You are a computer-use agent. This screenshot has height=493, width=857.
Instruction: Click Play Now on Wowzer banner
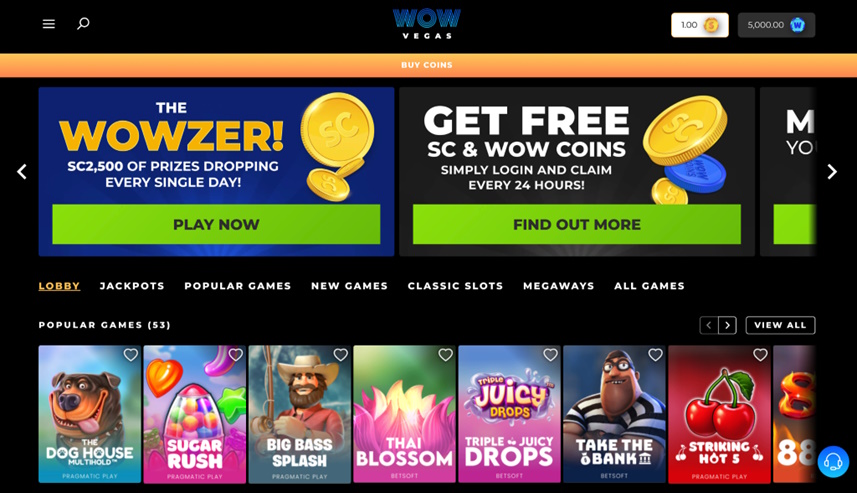tap(216, 224)
